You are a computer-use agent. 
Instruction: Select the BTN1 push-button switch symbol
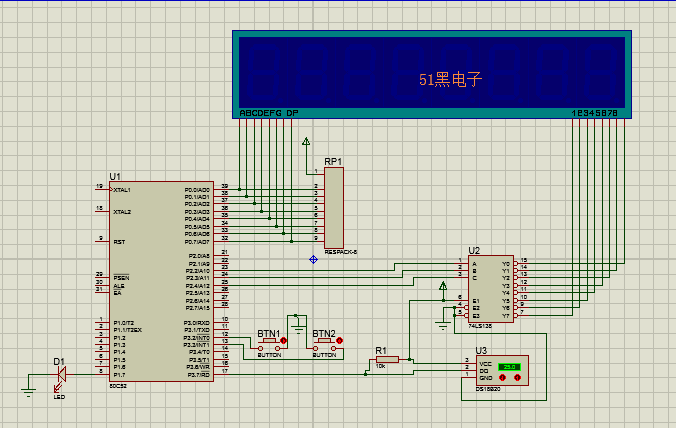pos(269,345)
